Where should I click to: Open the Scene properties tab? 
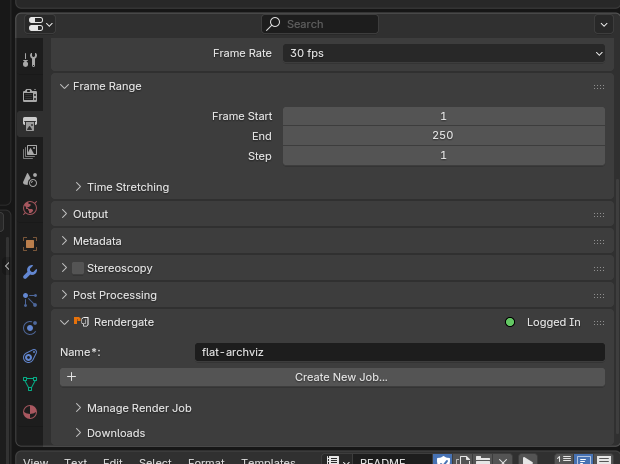click(30, 180)
